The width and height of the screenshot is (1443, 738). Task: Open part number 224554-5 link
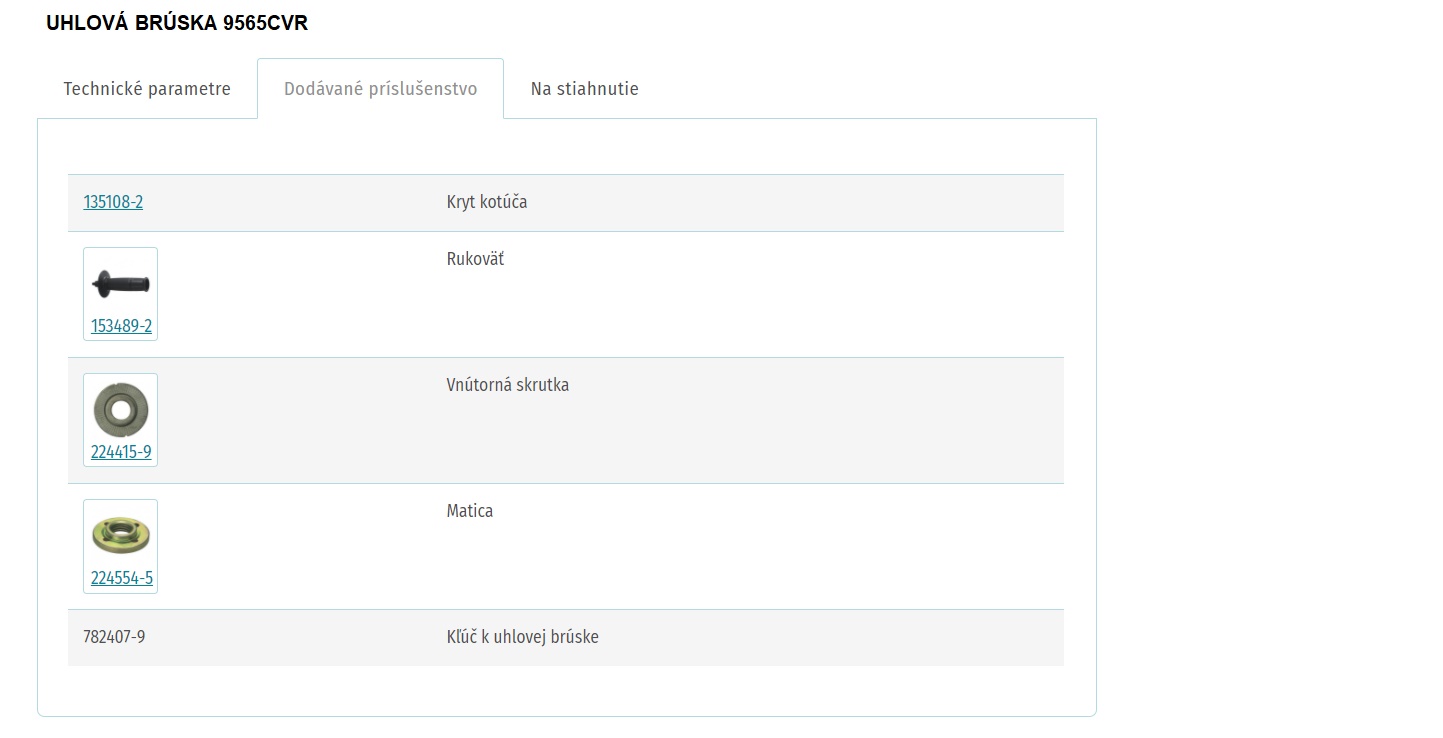[121, 578]
